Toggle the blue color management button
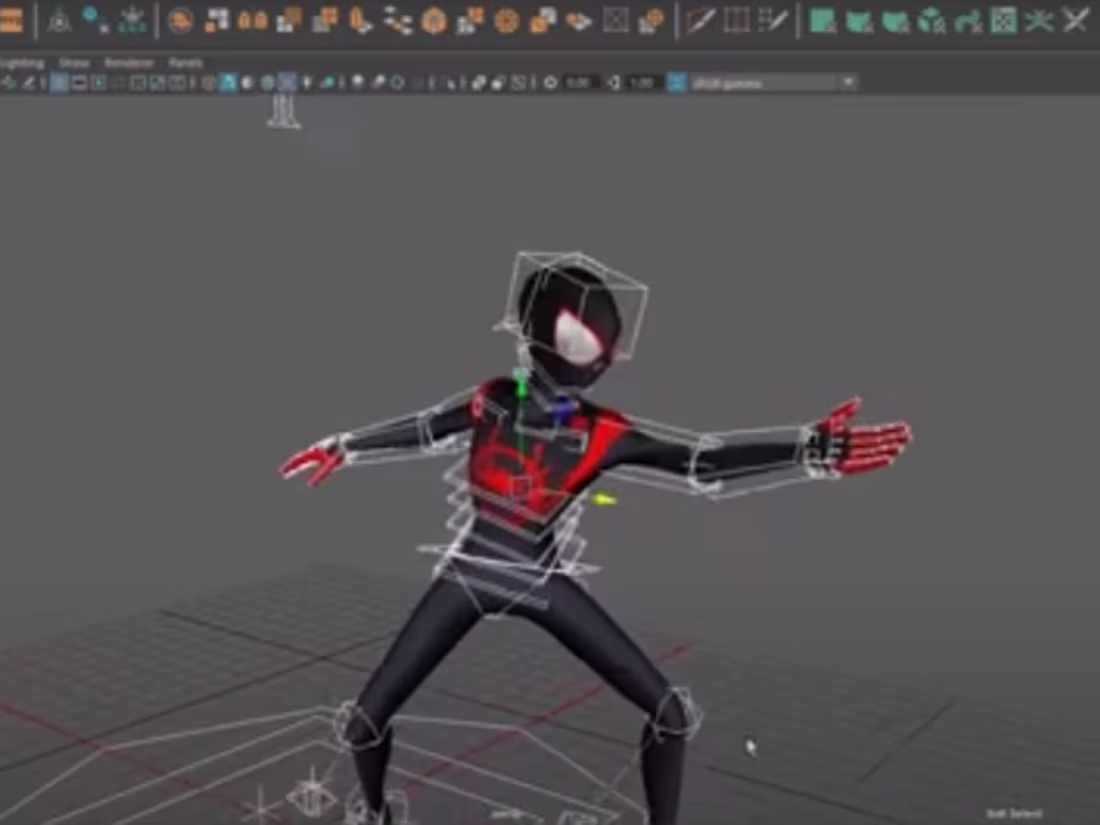This screenshot has height=825, width=1100. click(676, 83)
